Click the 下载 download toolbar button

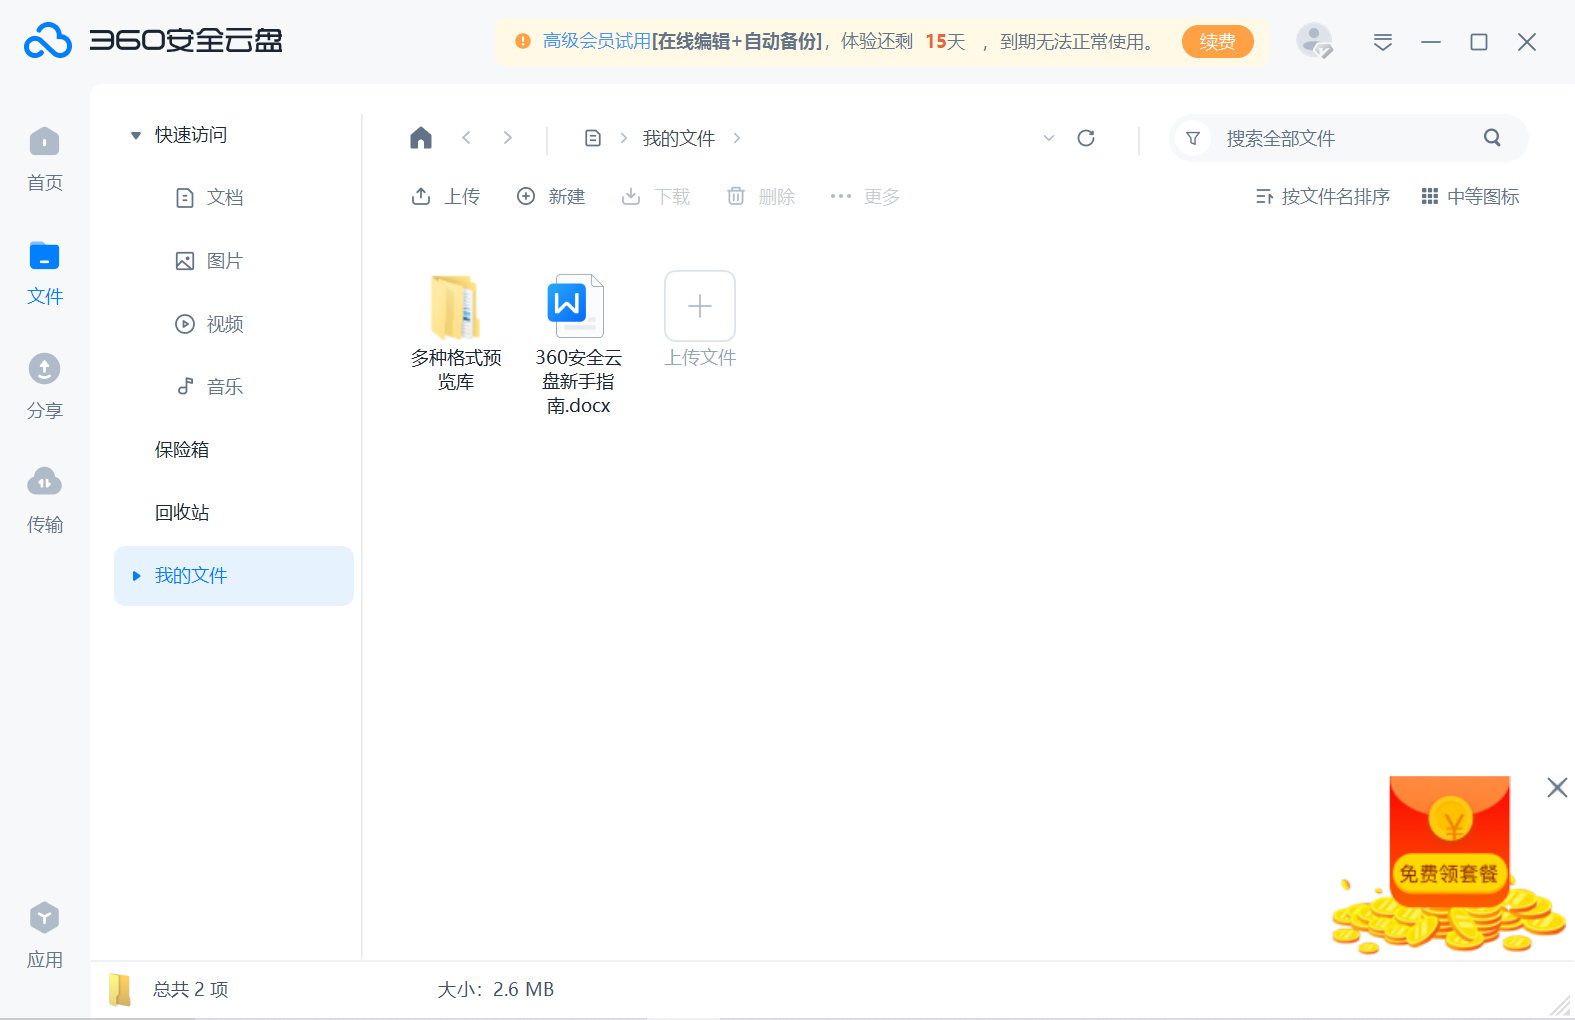(x=656, y=197)
